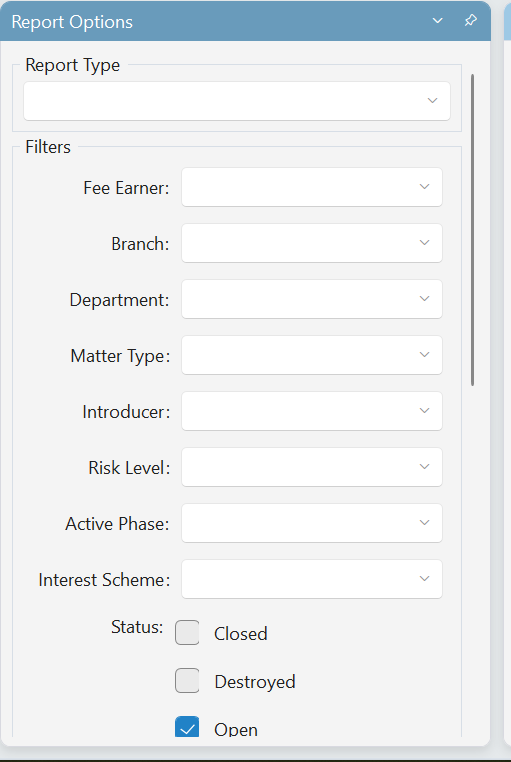Open the Report Type dropdown
Image resolution: width=511 pixels, height=762 pixels.
[432, 101]
